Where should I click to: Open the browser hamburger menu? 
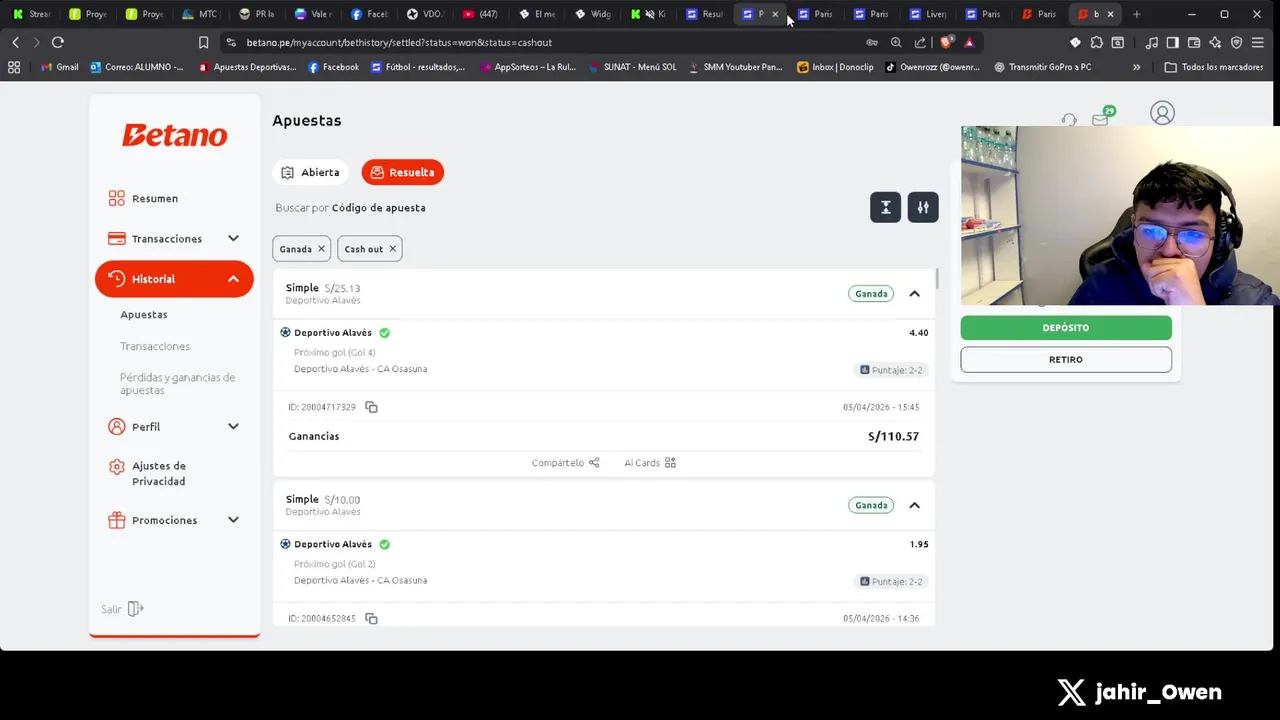(x=1257, y=42)
